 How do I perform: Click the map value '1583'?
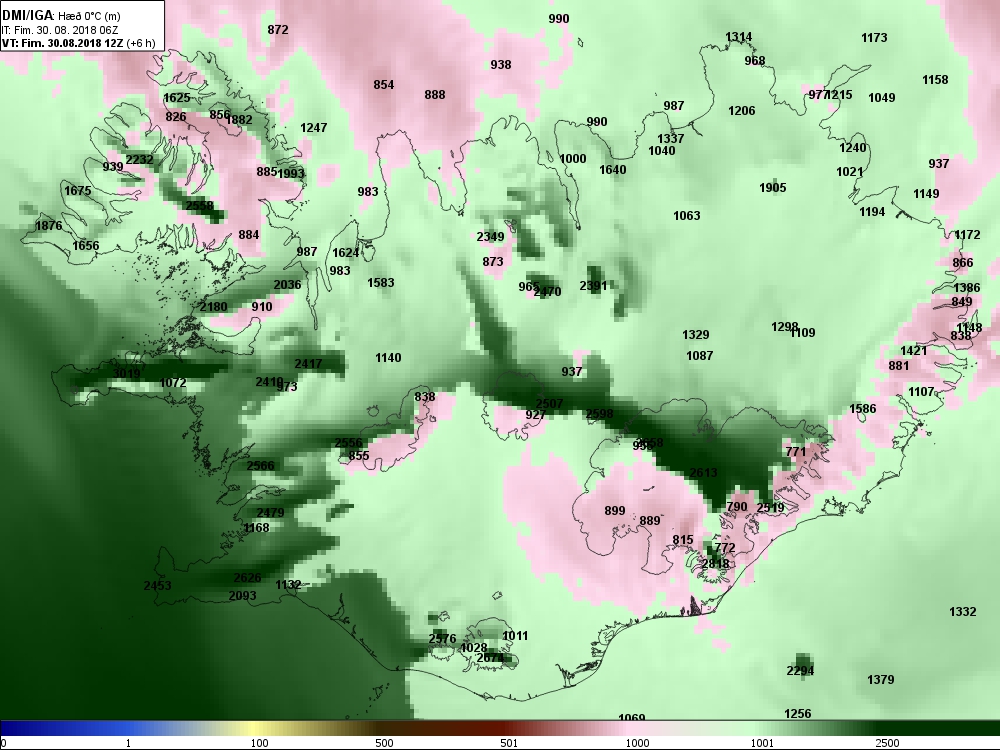coord(381,283)
